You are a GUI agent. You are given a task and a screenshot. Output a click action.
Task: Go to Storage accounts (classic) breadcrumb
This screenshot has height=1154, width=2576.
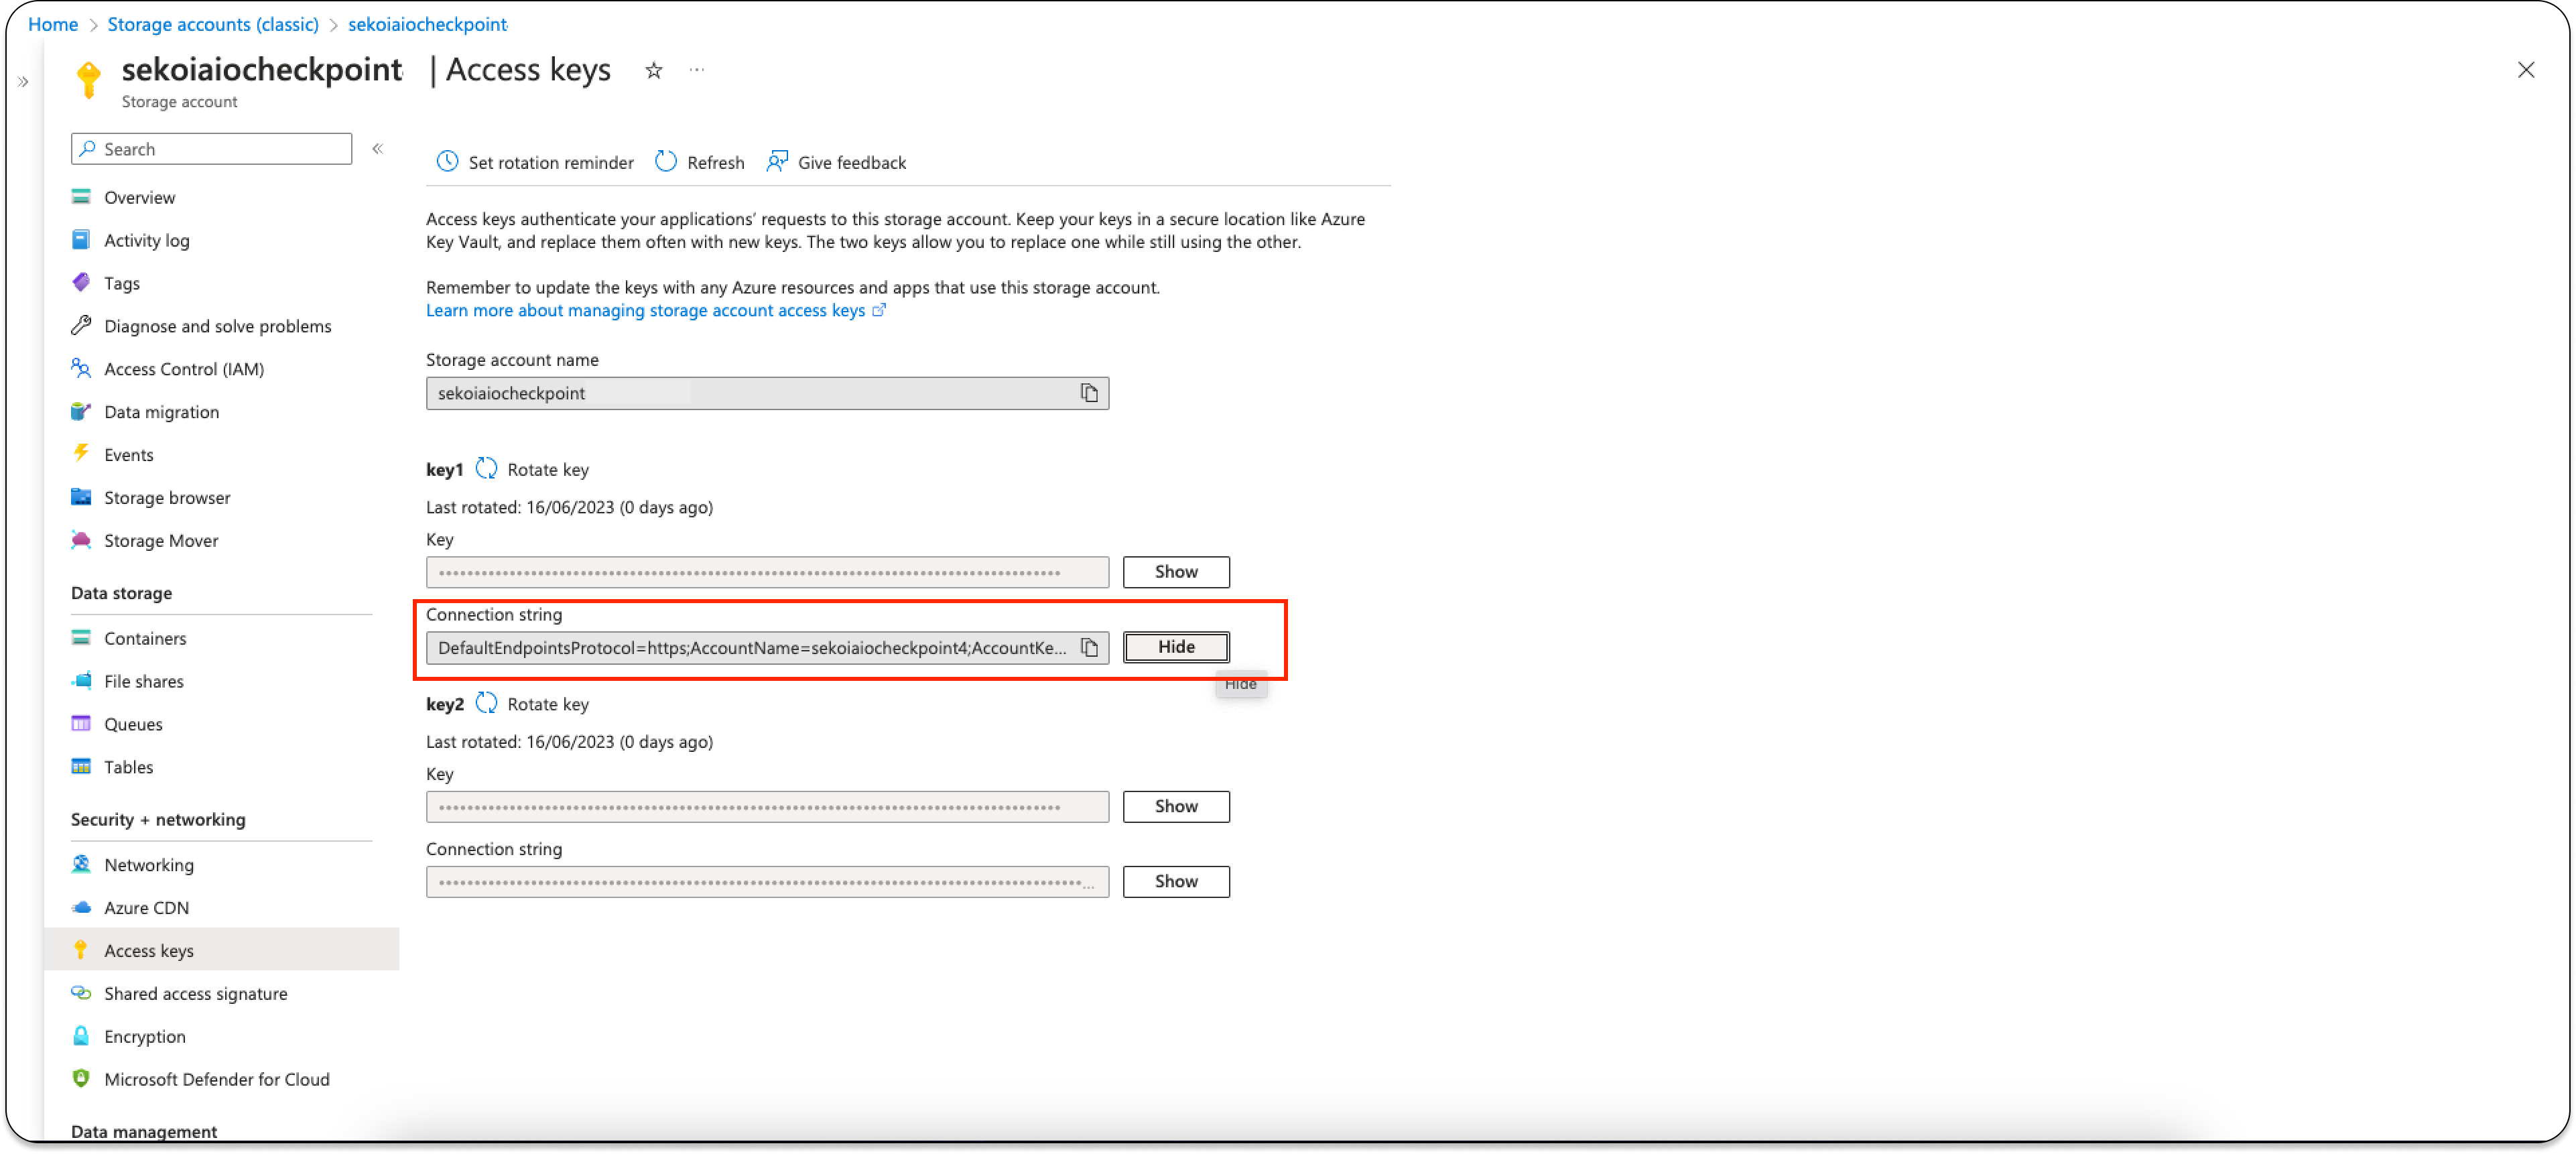point(213,24)
